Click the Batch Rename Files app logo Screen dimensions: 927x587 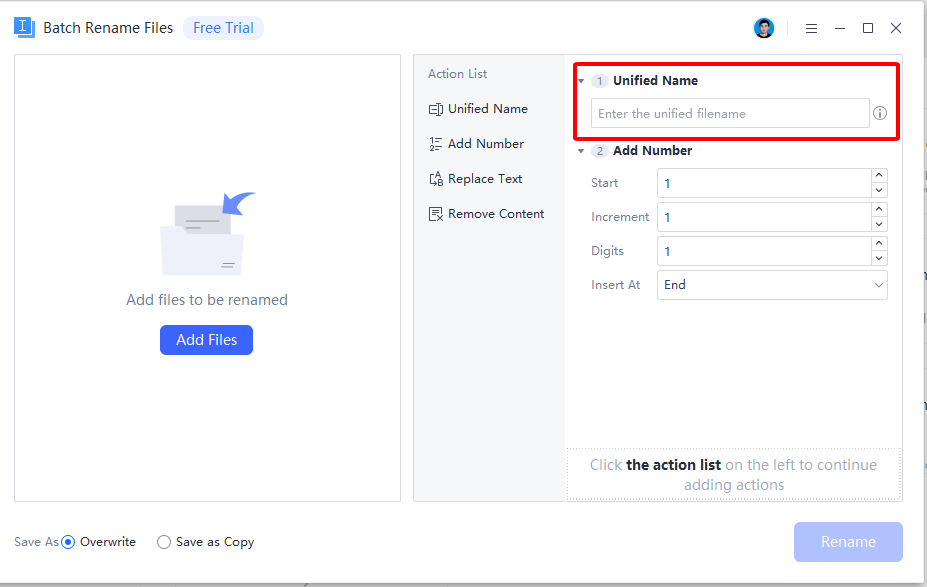23,27
